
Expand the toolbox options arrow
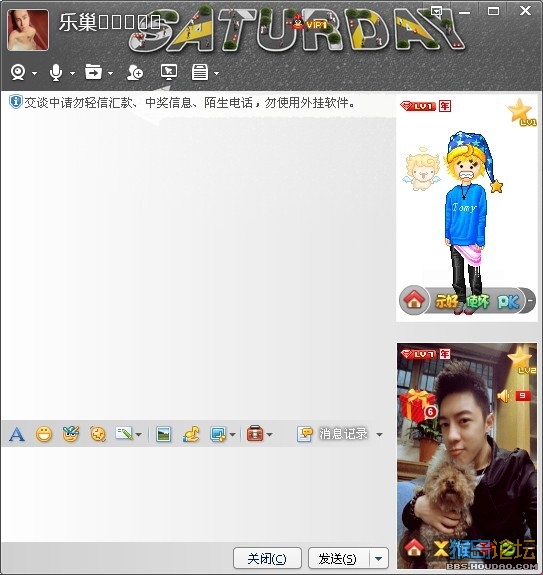point(270,435)
